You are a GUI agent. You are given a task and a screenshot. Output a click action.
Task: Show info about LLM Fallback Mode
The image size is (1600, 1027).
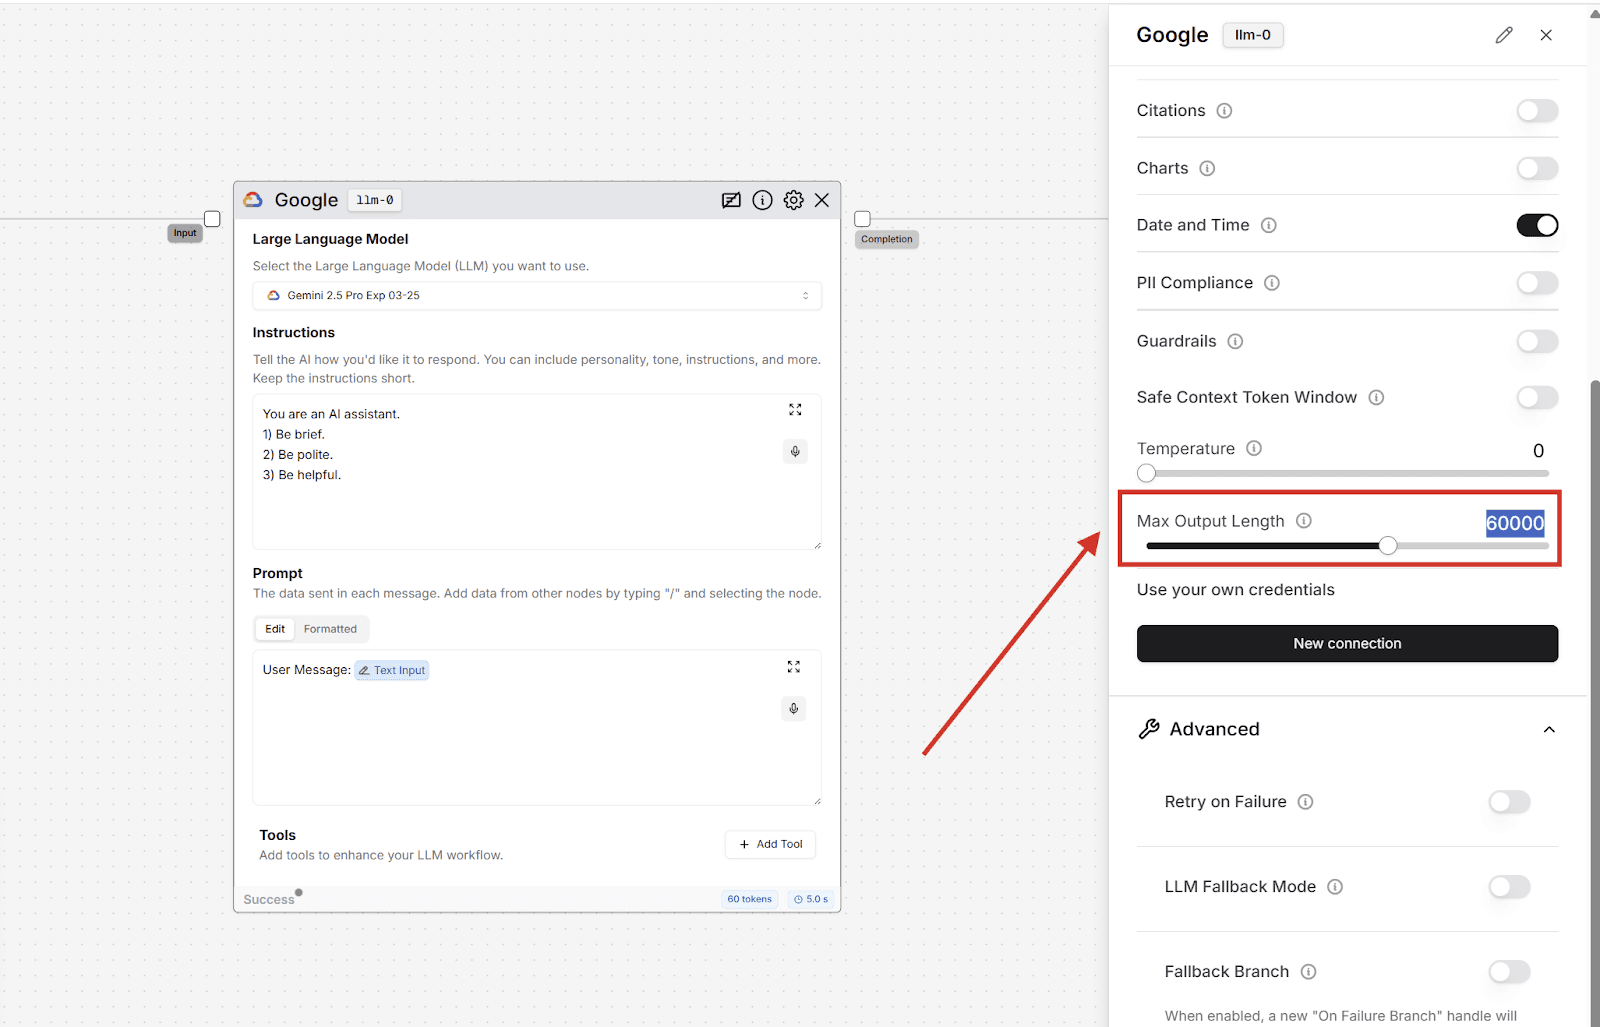pos(1335,886)
